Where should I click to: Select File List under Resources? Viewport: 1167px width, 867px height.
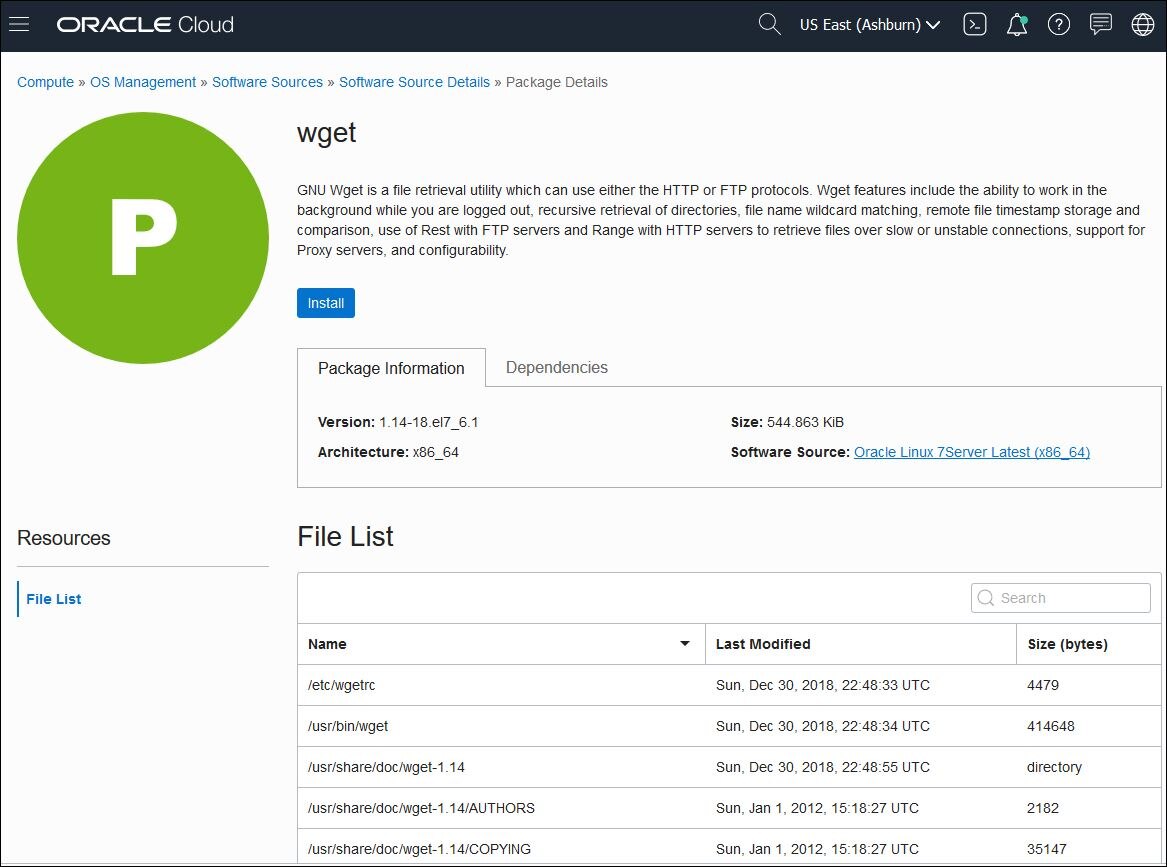(54, 598)
